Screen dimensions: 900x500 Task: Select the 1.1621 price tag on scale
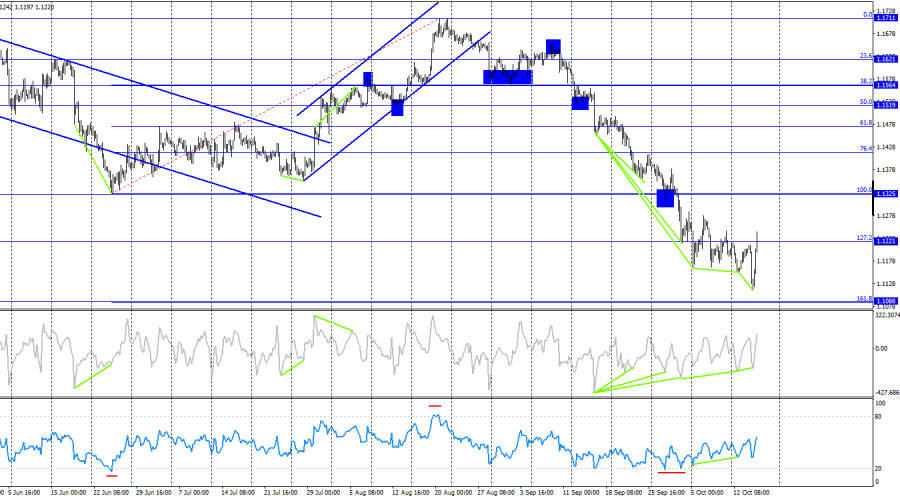885,59
